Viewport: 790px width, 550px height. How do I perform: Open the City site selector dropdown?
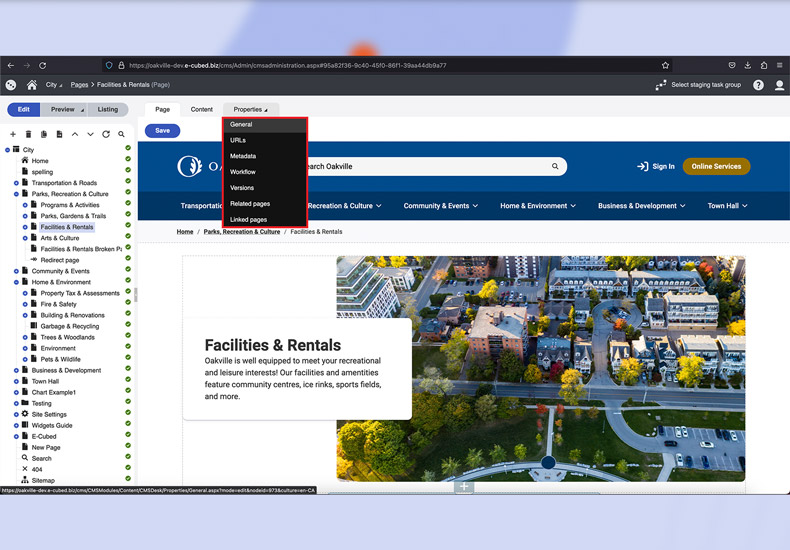(54, 85)
